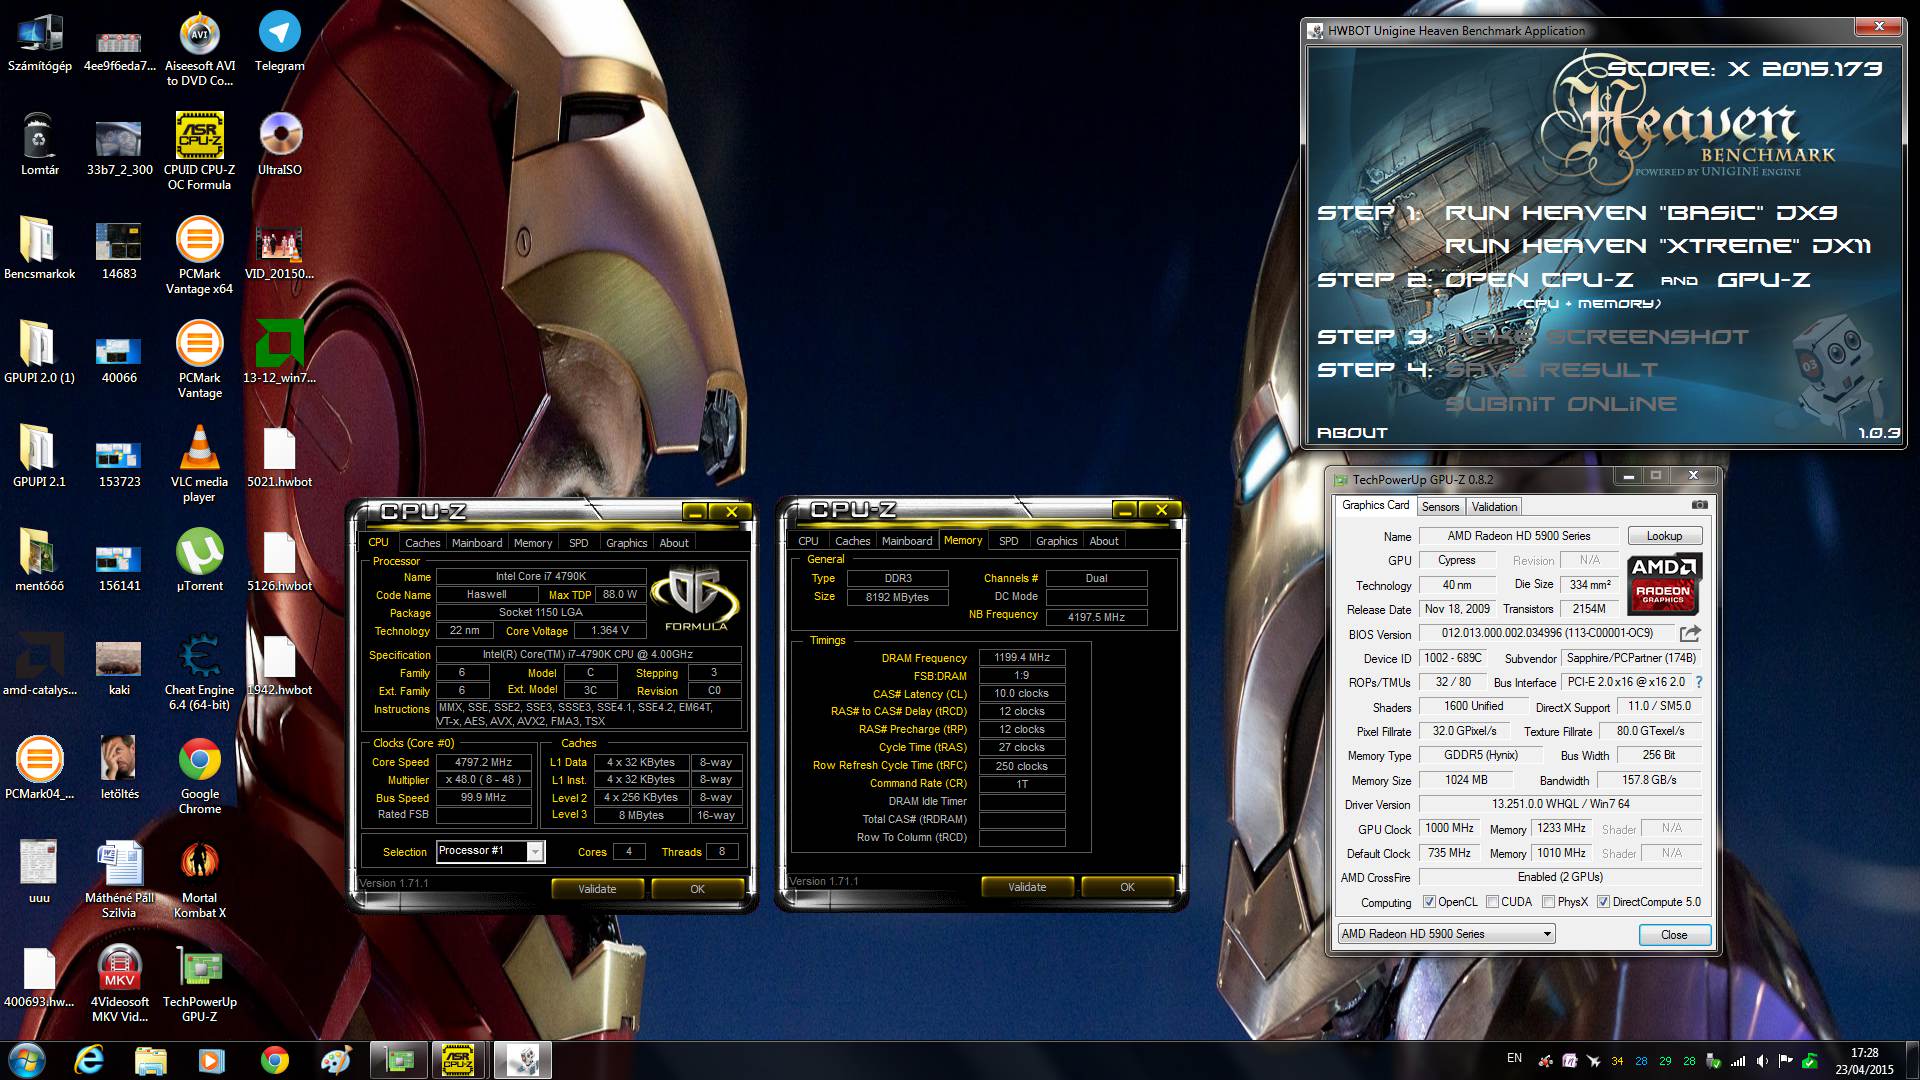This screenshot has width=1920, height=1080.
Task: Open Google Chrome desktop shortcut
Action: 199,776
